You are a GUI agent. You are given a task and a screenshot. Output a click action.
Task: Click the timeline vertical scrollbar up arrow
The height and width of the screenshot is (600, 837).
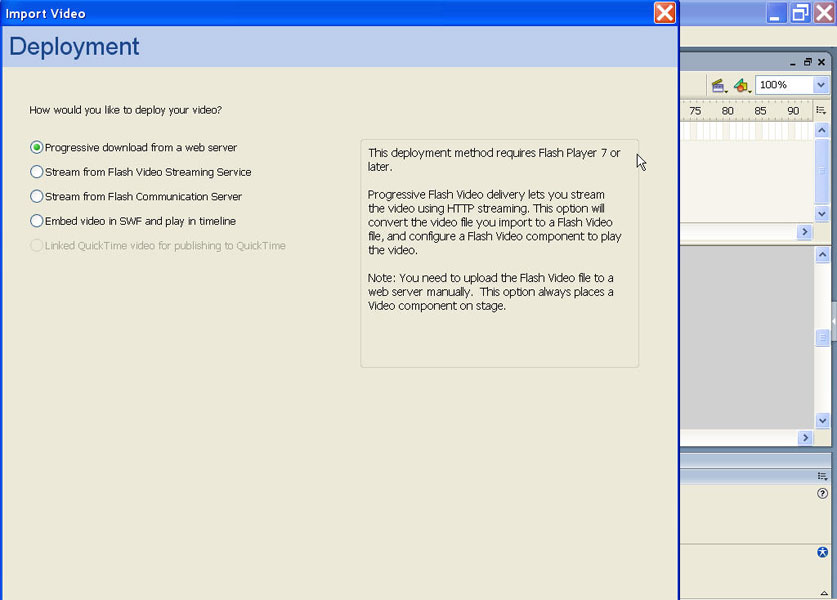click(822, 130)
